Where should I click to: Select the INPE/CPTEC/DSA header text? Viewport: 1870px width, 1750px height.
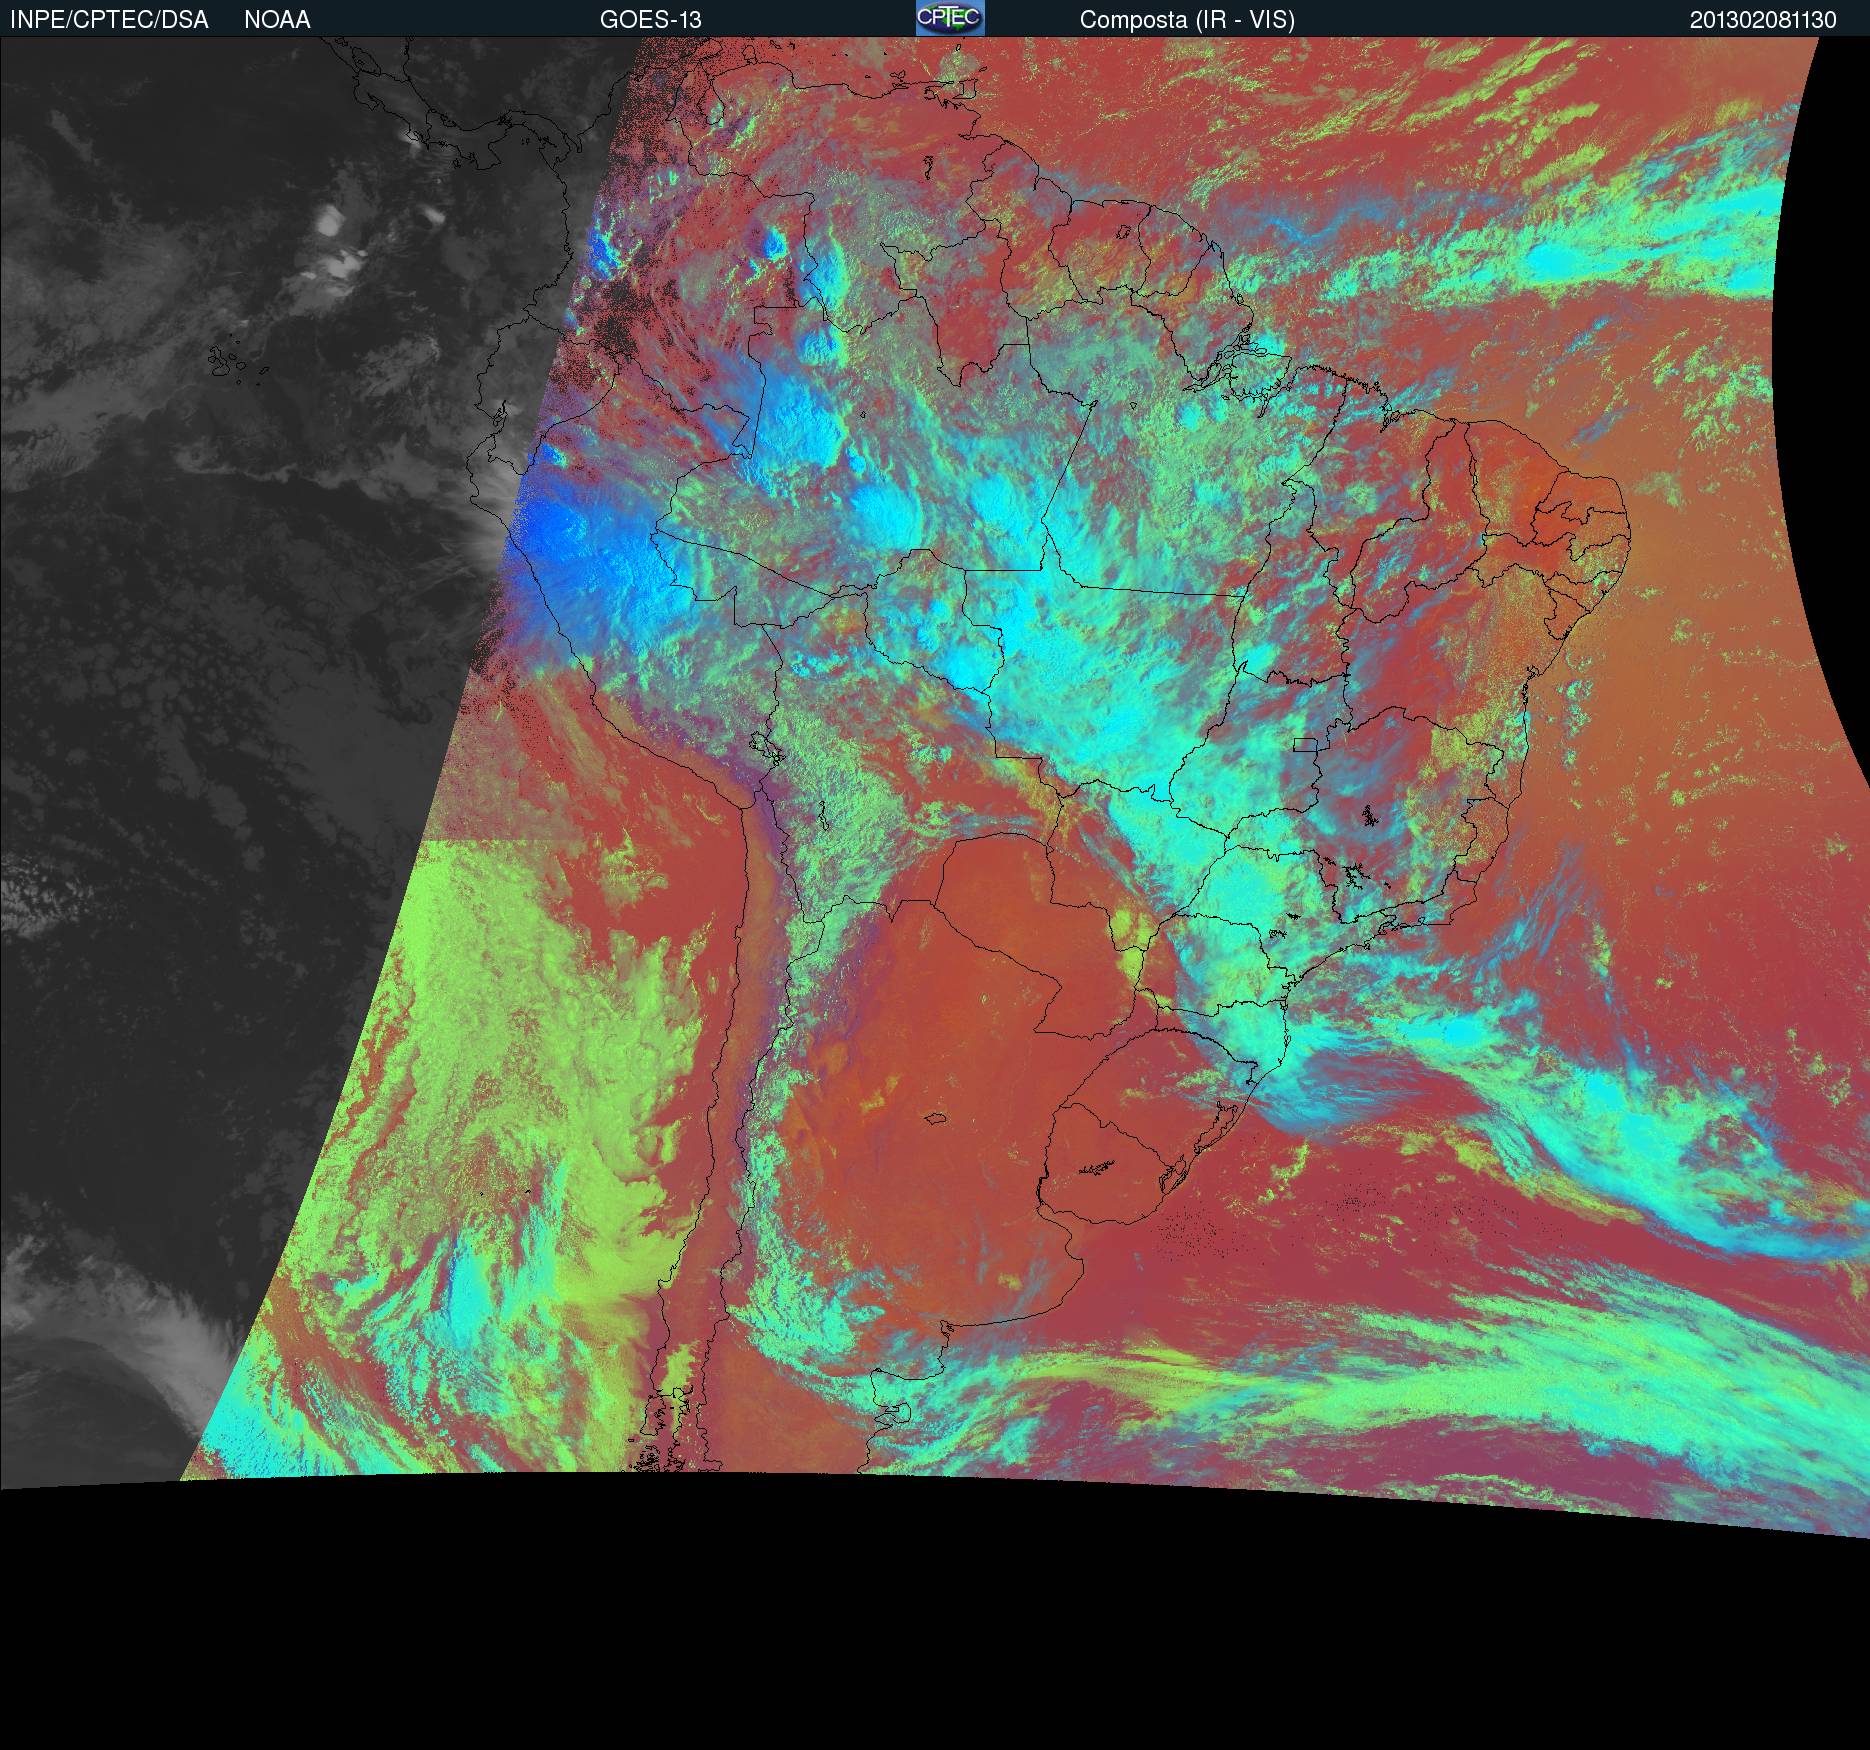(x=109, y=20)
